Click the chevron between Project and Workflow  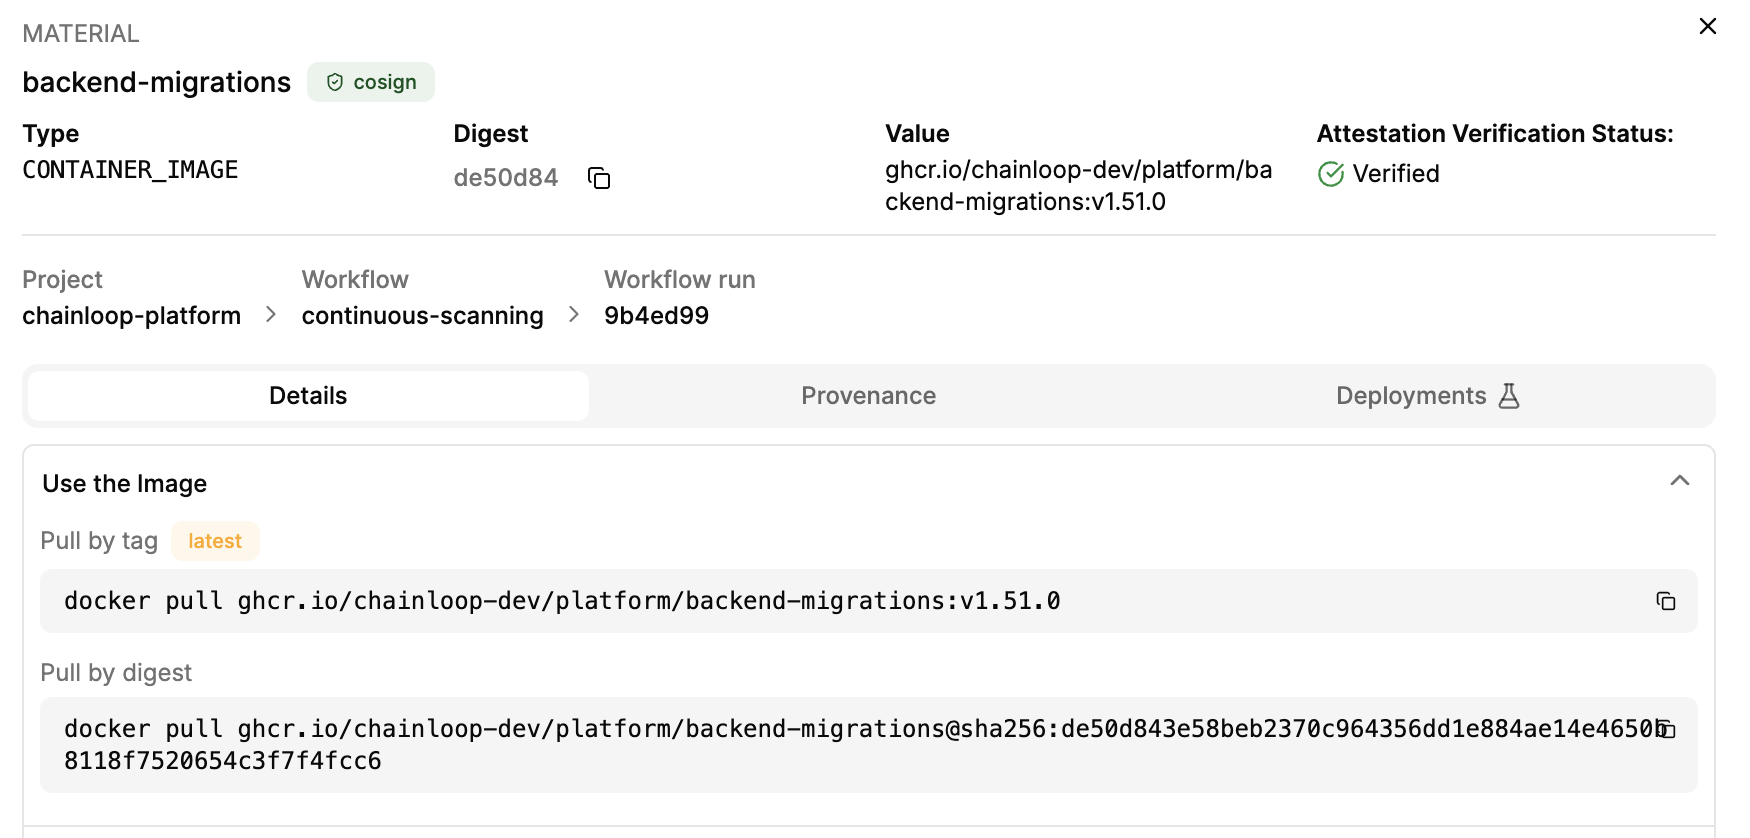(271, 315)
